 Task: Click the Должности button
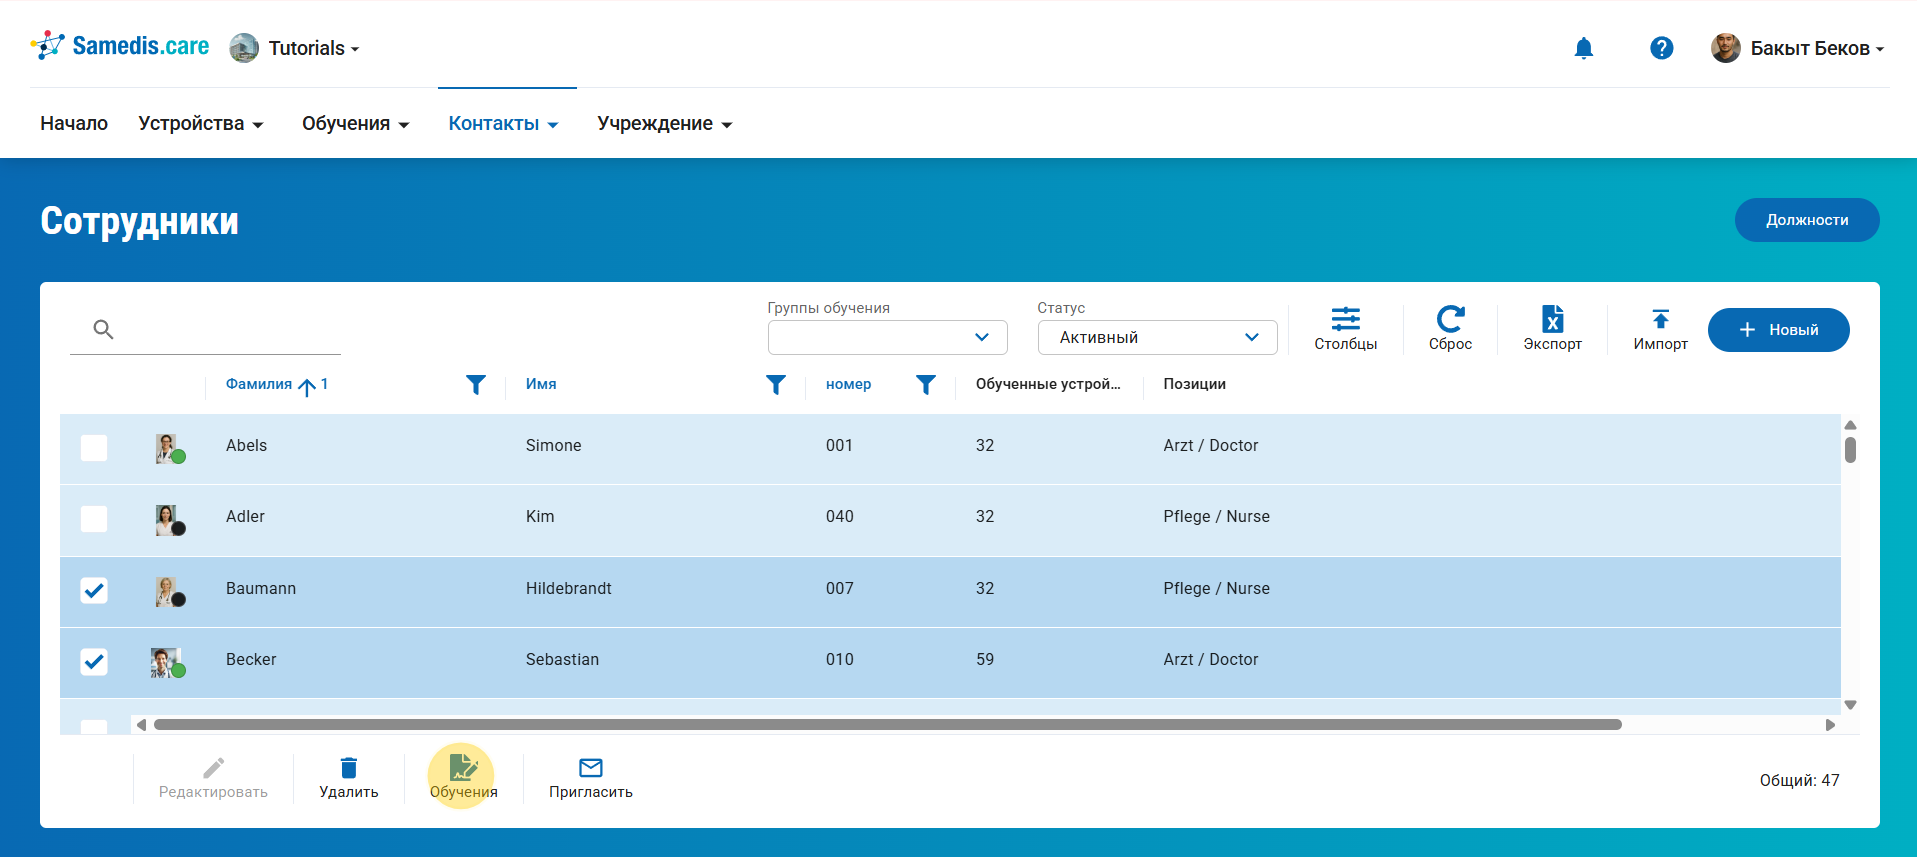coord(1806,220)
